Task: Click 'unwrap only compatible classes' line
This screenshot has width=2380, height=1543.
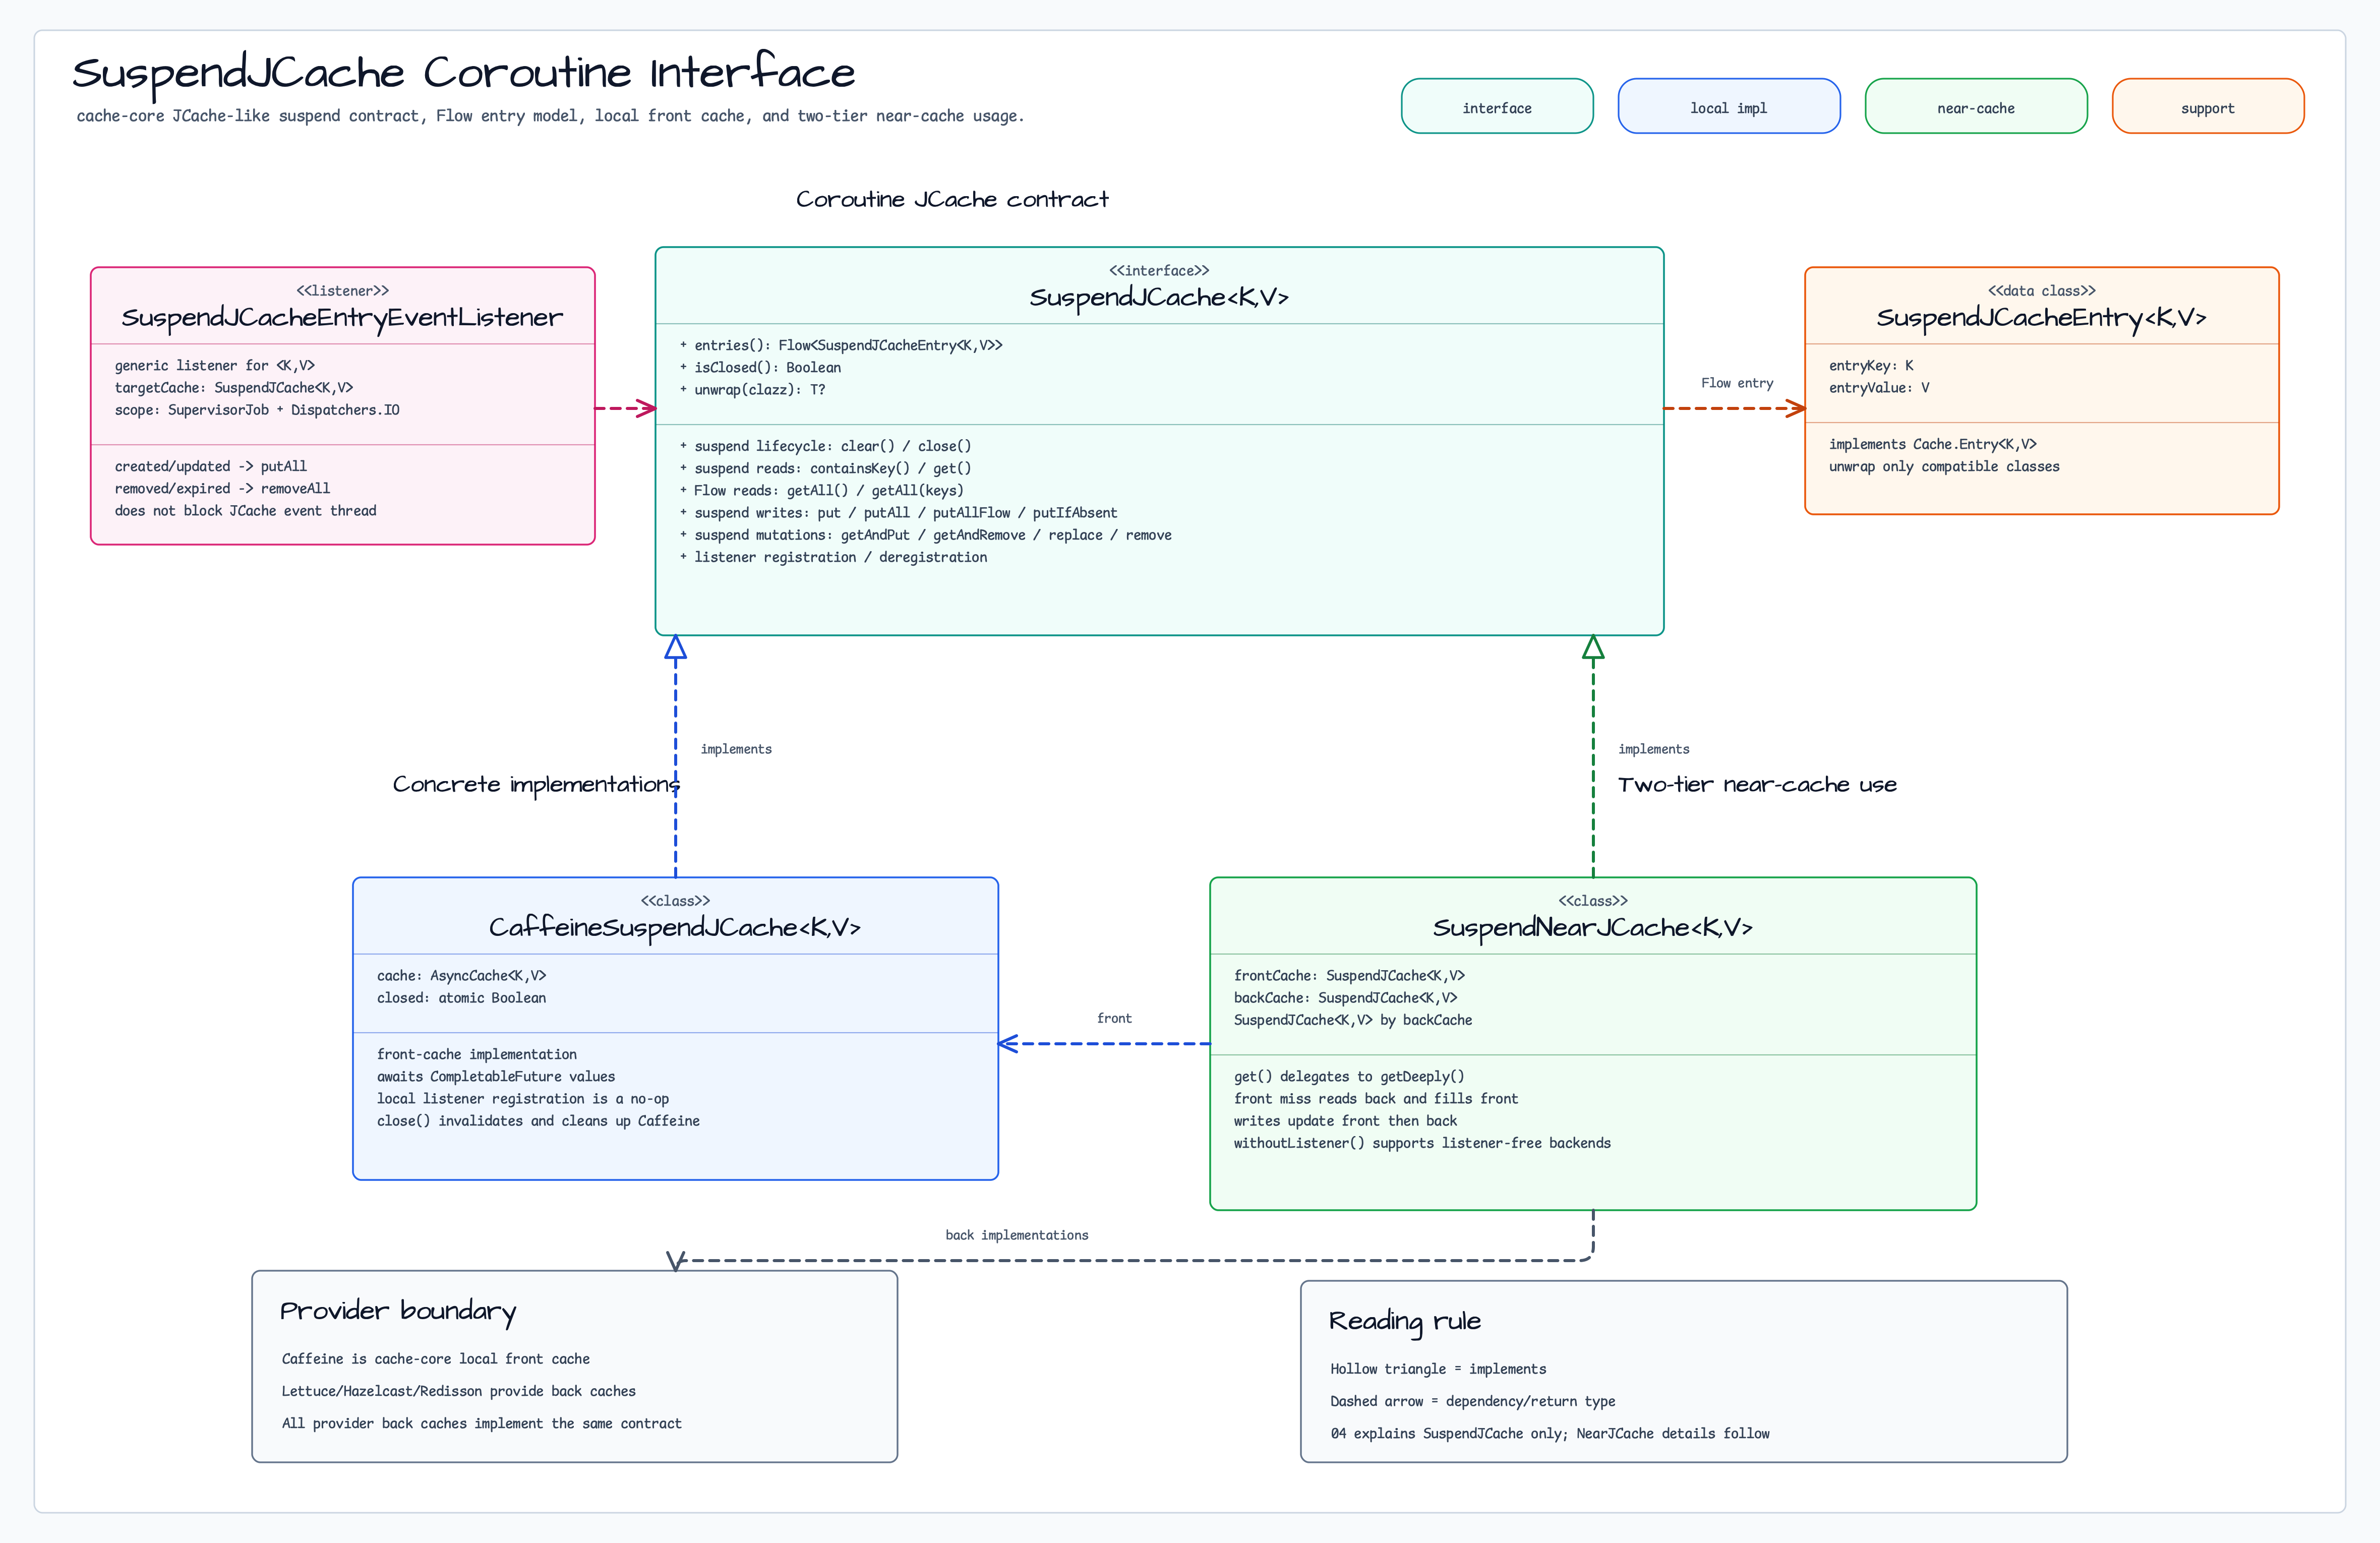Action: pos(1944,467)
